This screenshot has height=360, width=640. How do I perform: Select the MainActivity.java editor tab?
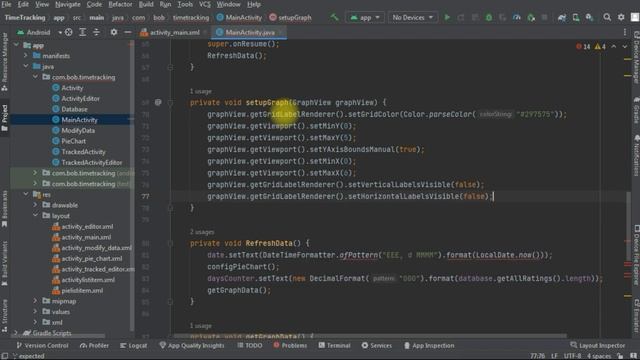click(x=250, y=32)
